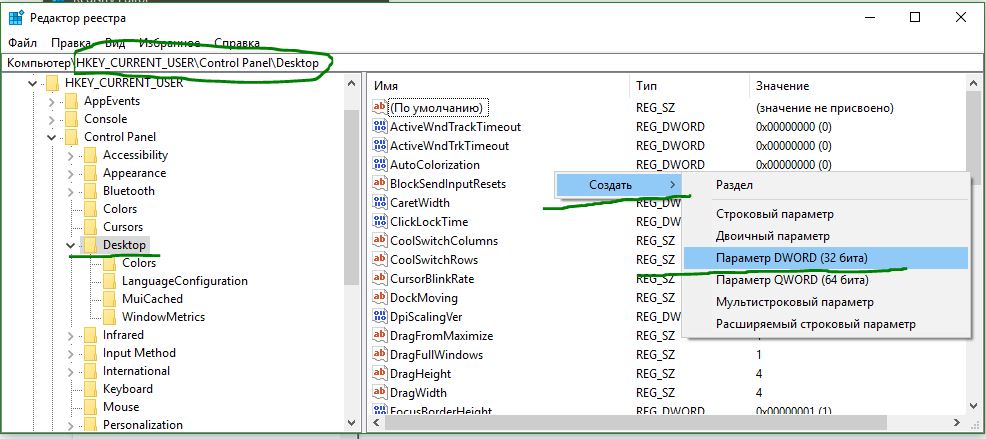Select the Accessibility folder icon
The width and height of the screenshot is (986, 439).
(91, 155)
